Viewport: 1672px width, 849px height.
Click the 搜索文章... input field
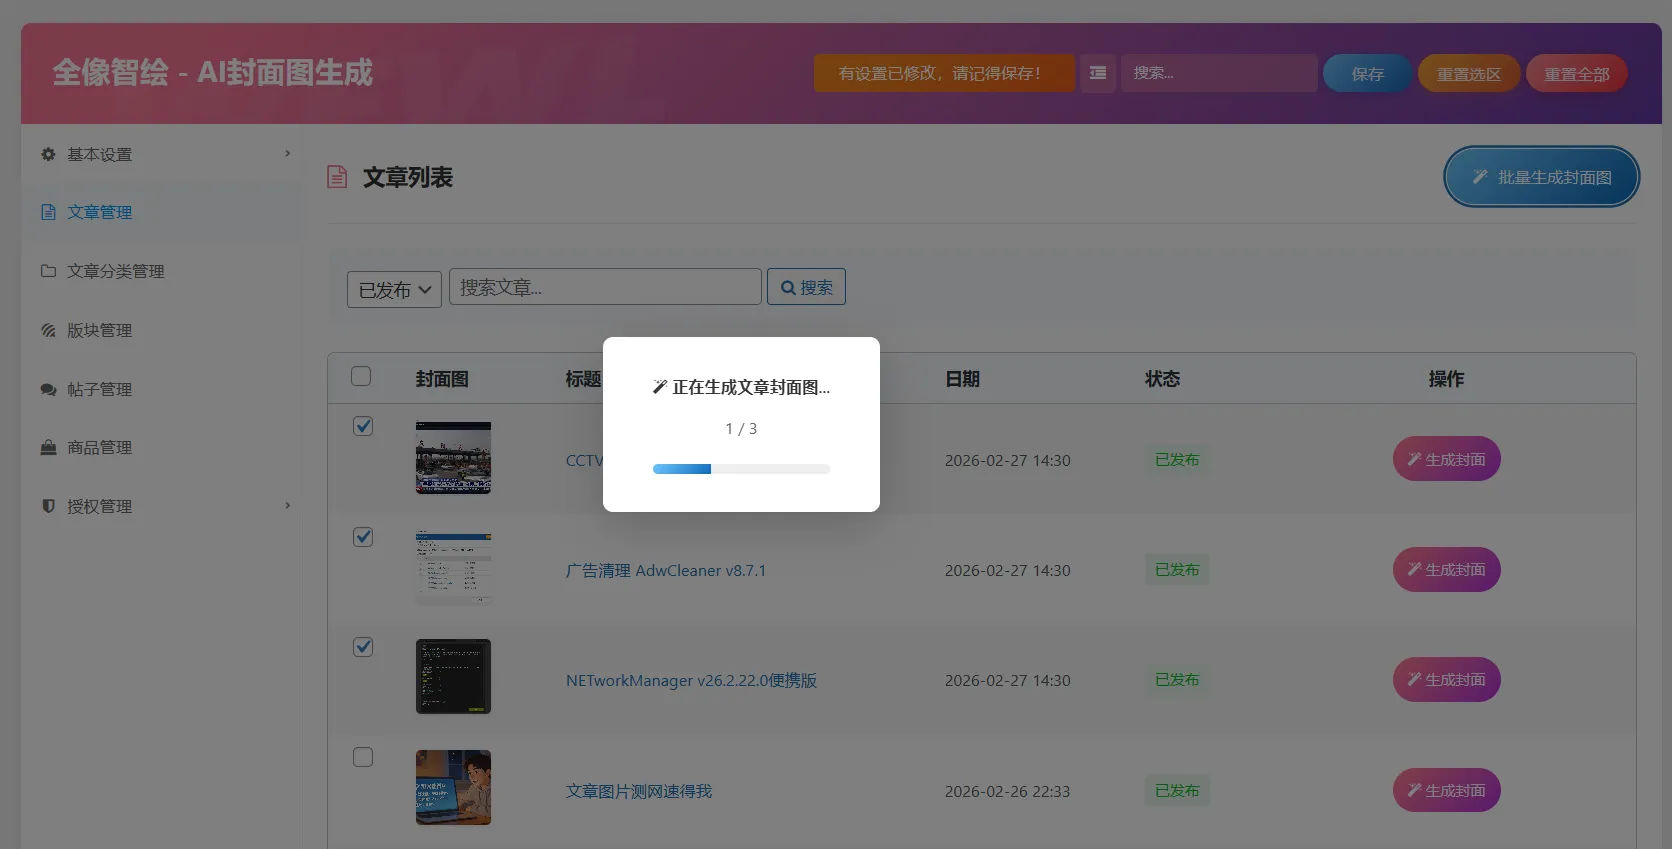(x=605, y=287)
